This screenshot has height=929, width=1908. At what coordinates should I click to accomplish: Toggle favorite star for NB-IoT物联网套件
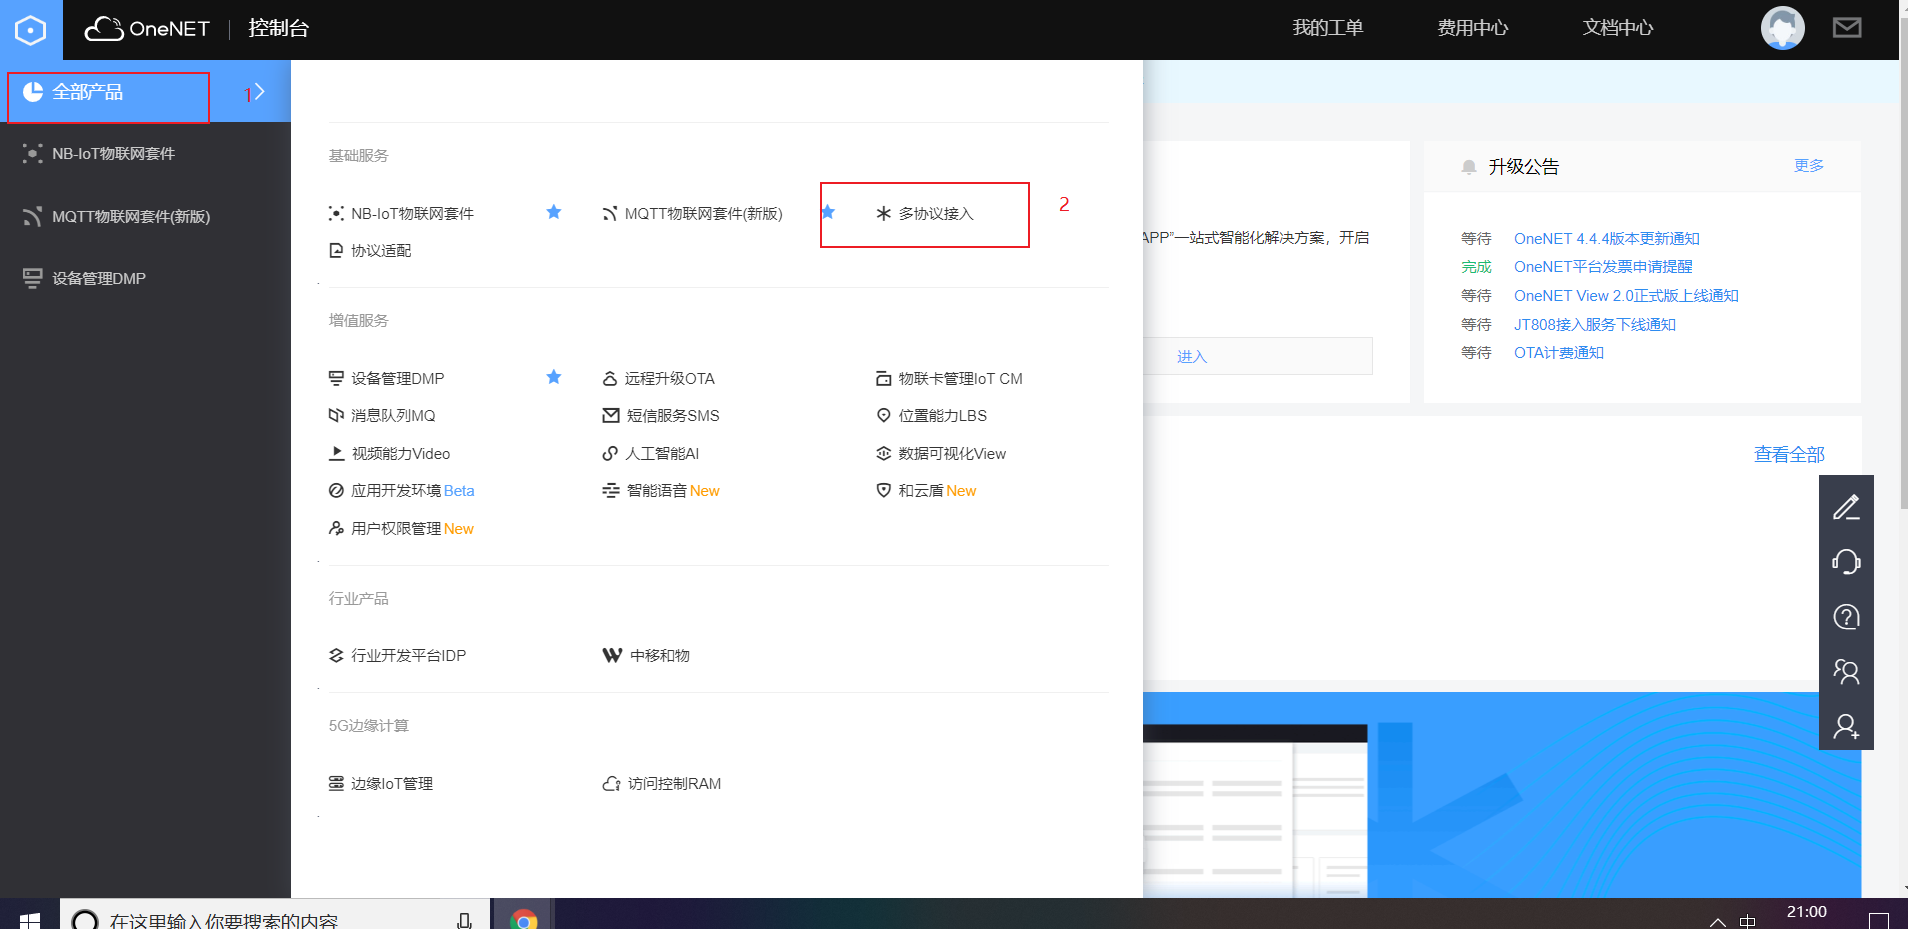[x=554, y=212]
